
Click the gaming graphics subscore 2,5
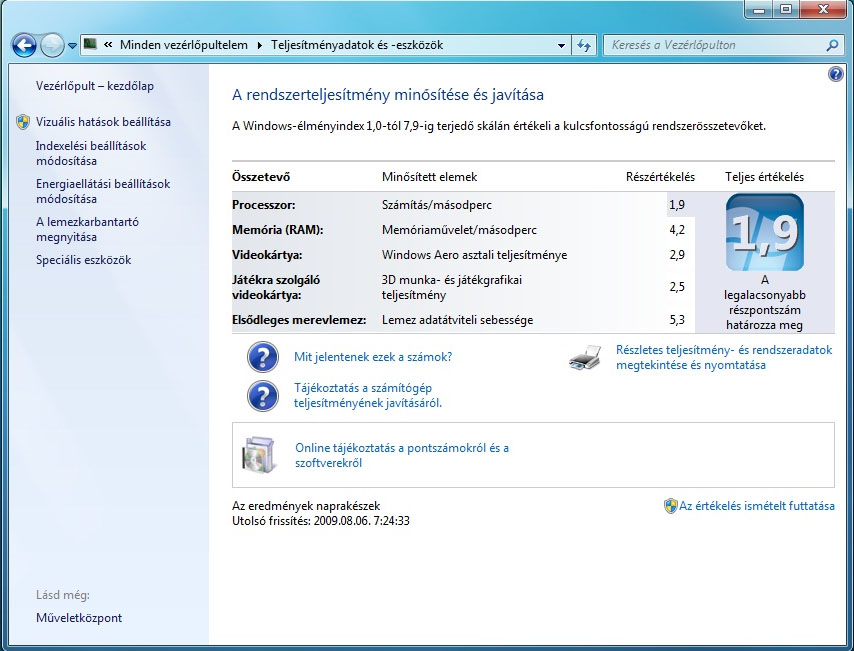click(x=677, y=287)
